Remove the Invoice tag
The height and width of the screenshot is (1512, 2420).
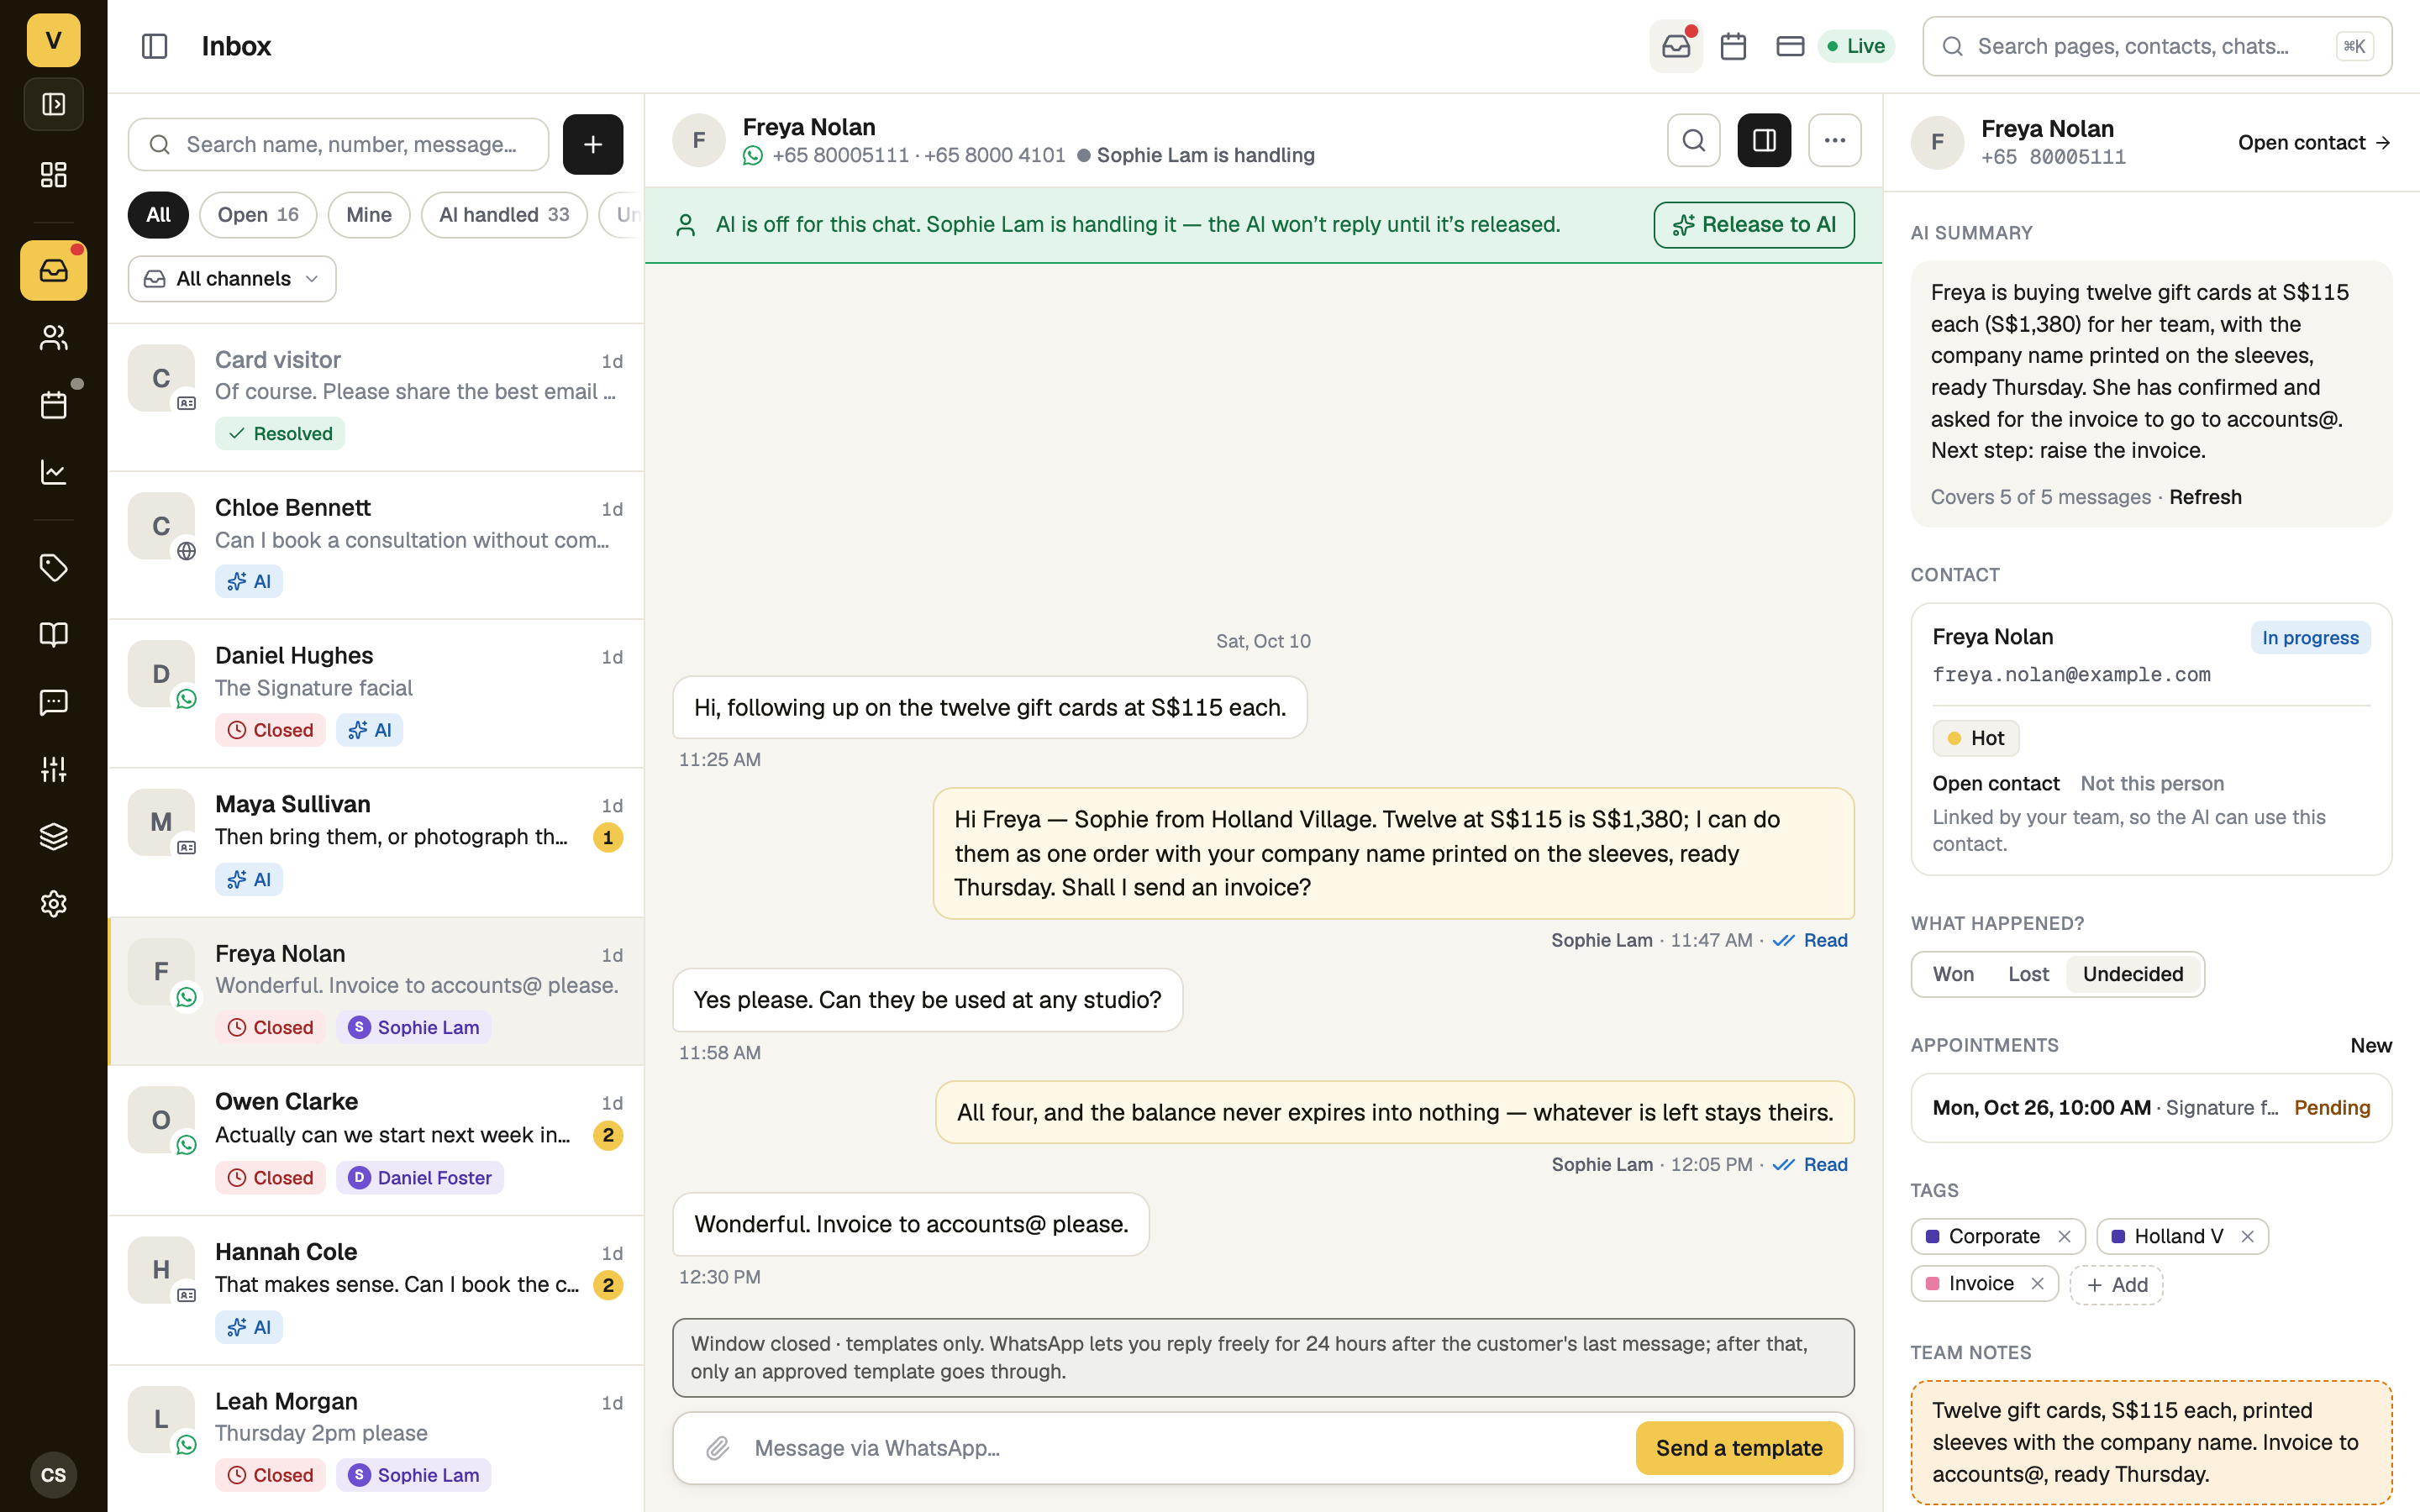(x=2037, y=1284)
